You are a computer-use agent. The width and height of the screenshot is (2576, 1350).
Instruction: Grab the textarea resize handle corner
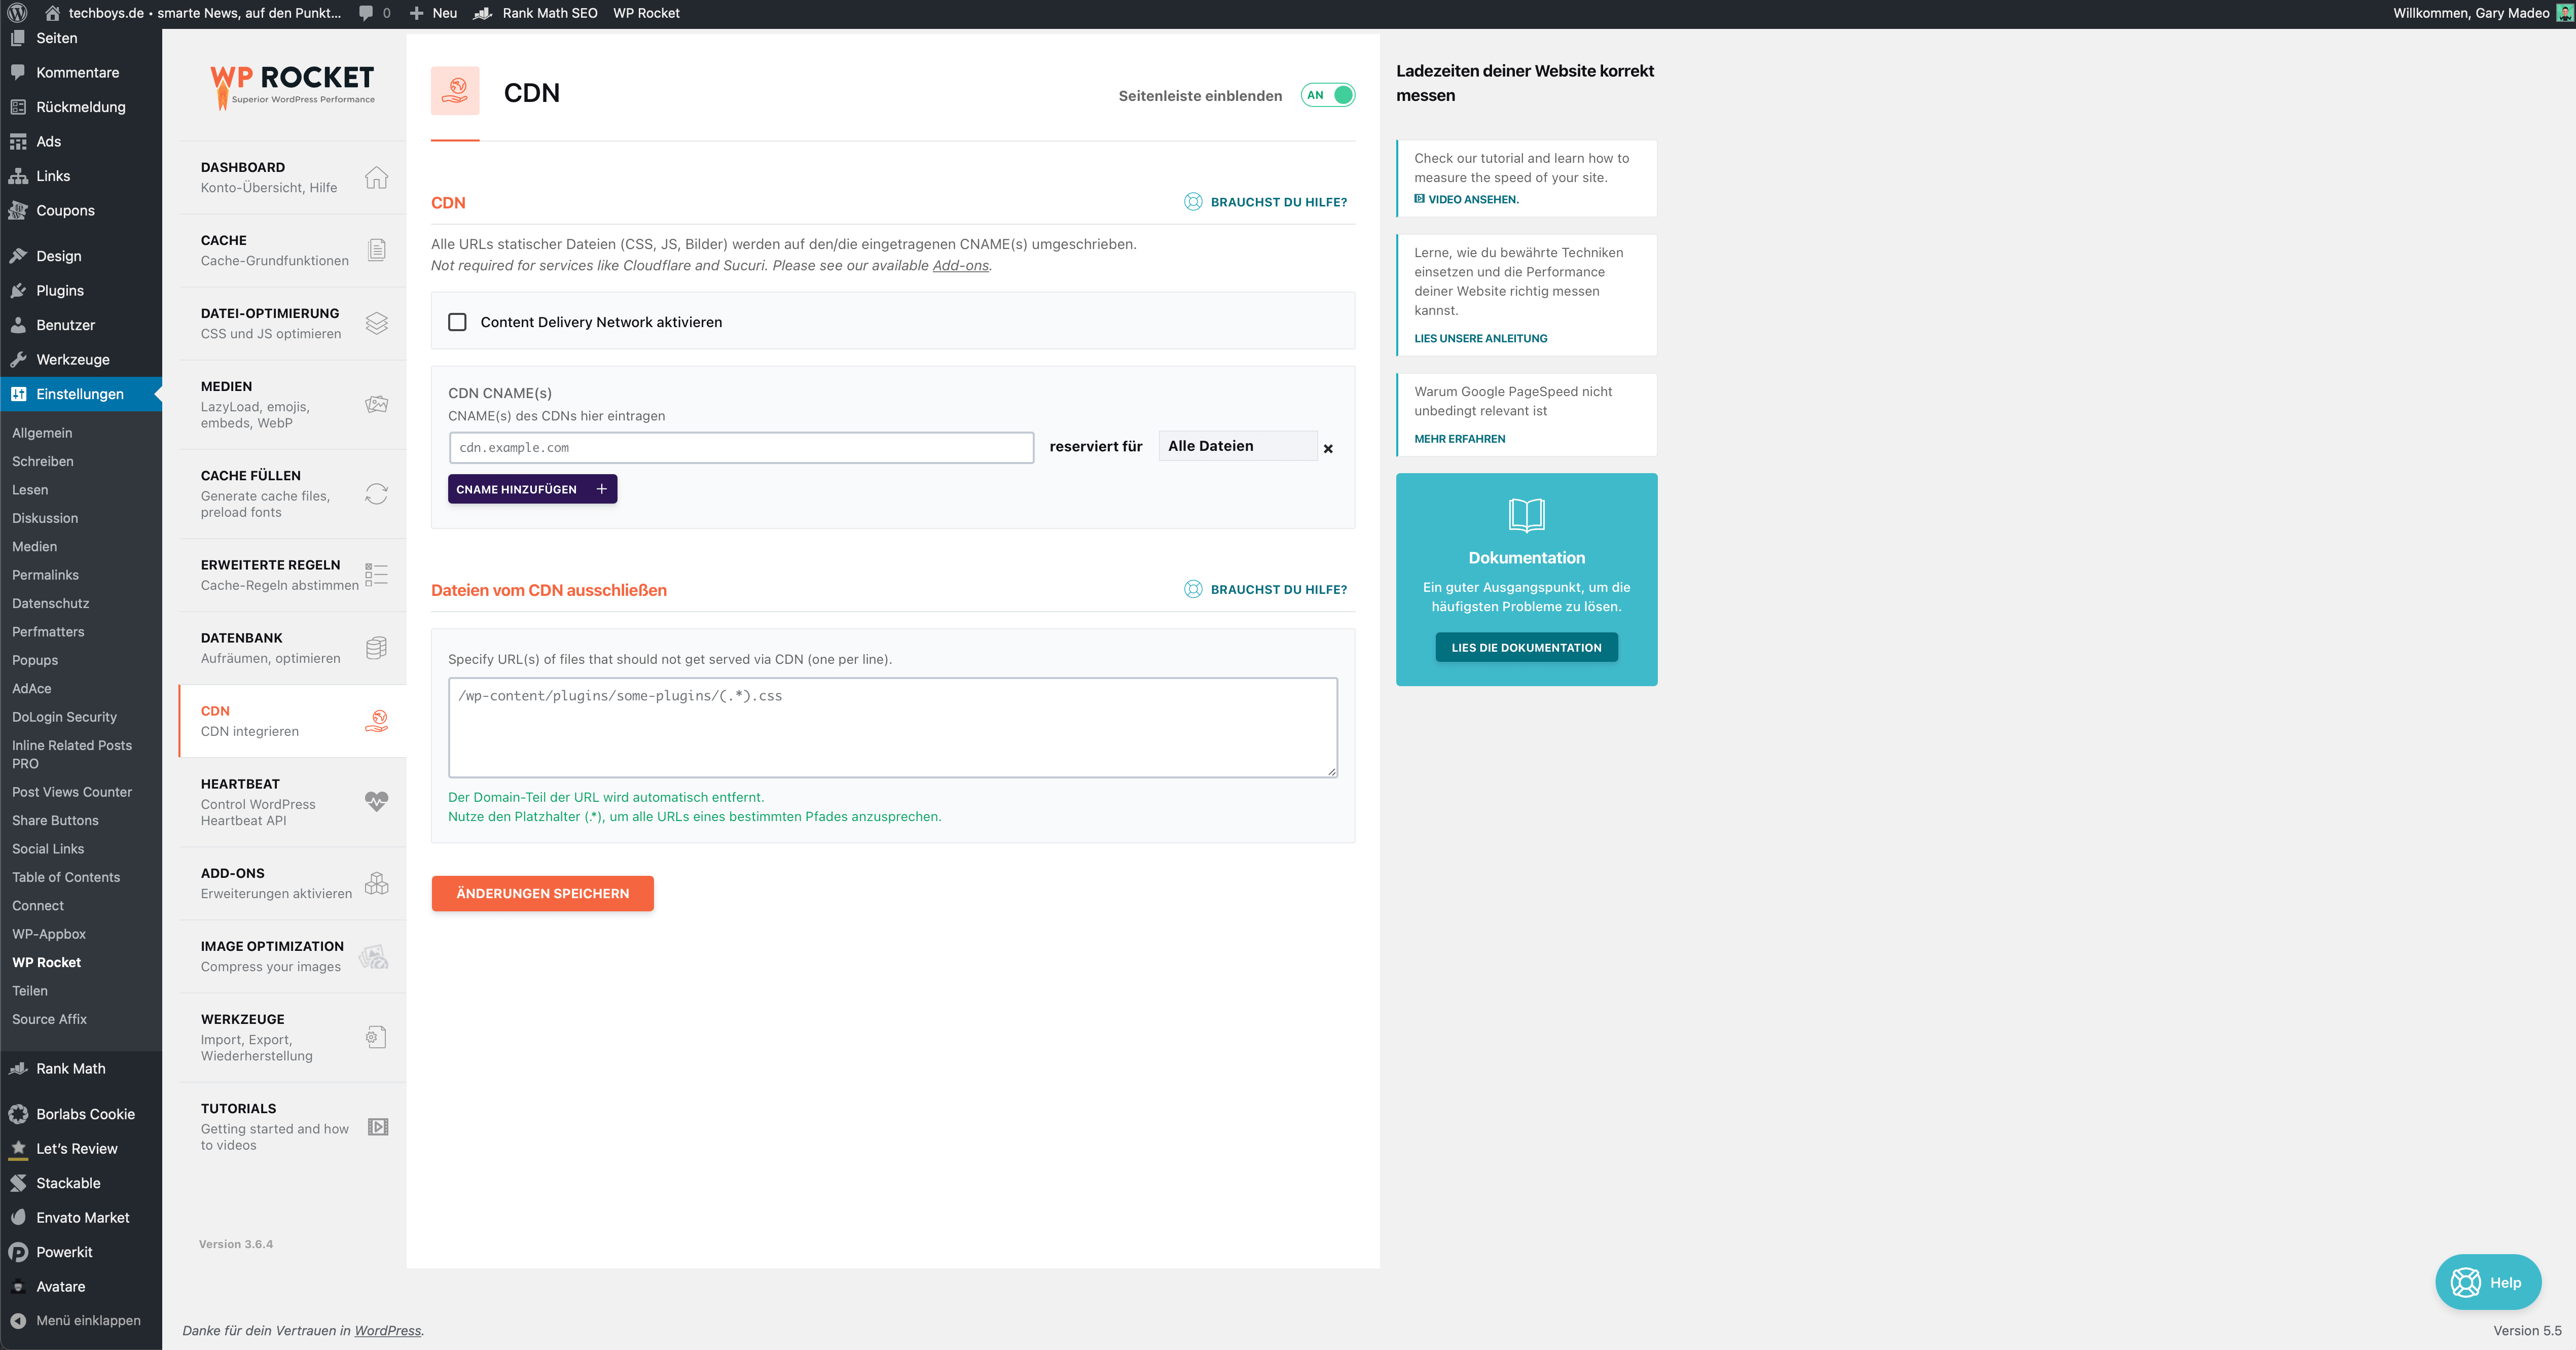(x=1331, y=771)
